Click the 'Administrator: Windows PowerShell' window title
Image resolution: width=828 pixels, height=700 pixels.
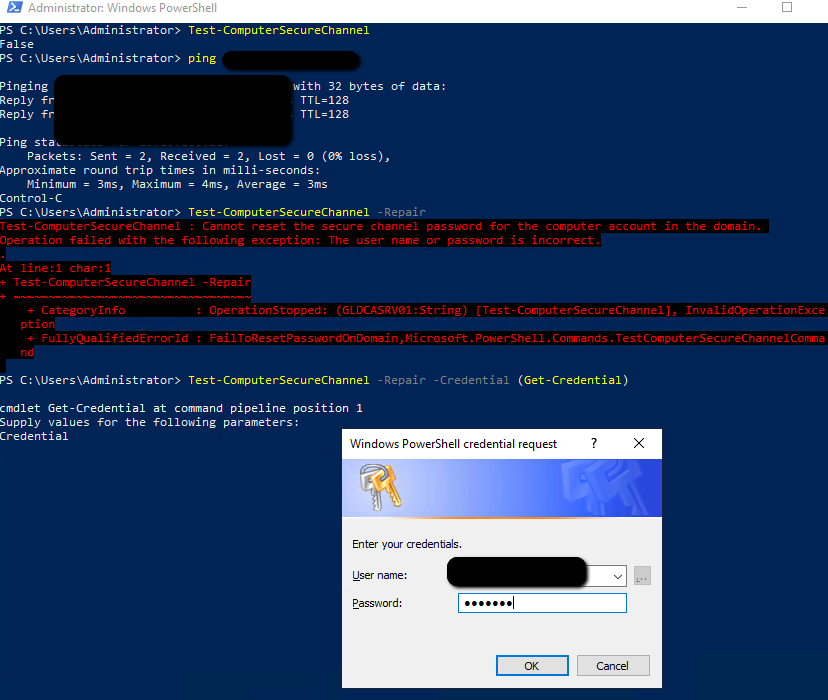123,8
